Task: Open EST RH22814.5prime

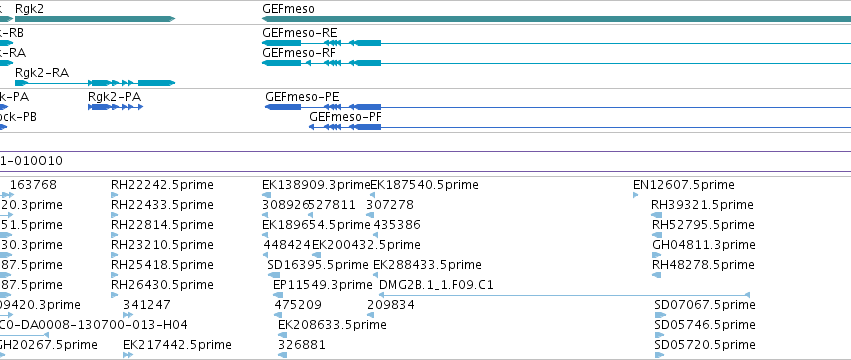Action: click(x=162, y=225)
